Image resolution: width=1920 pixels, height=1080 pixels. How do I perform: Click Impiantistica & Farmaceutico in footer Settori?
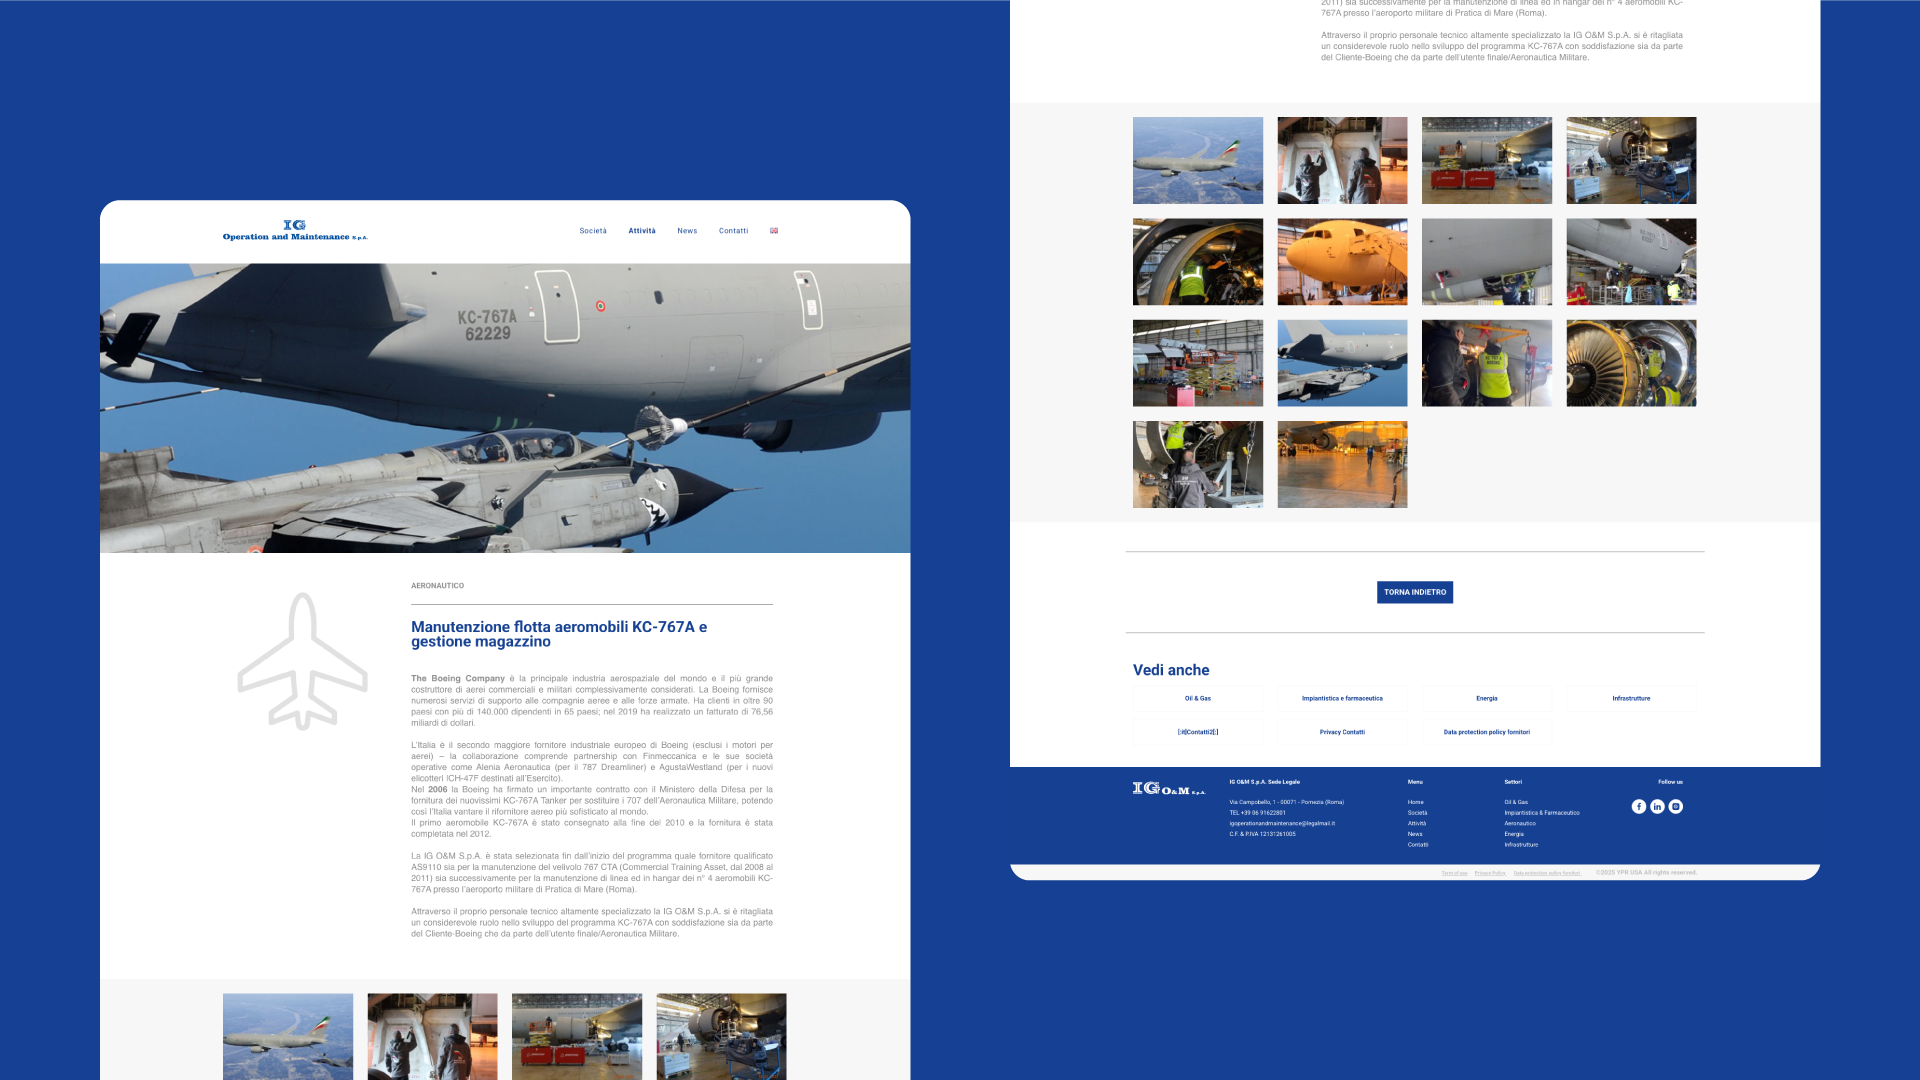(x=1542, y=813)
